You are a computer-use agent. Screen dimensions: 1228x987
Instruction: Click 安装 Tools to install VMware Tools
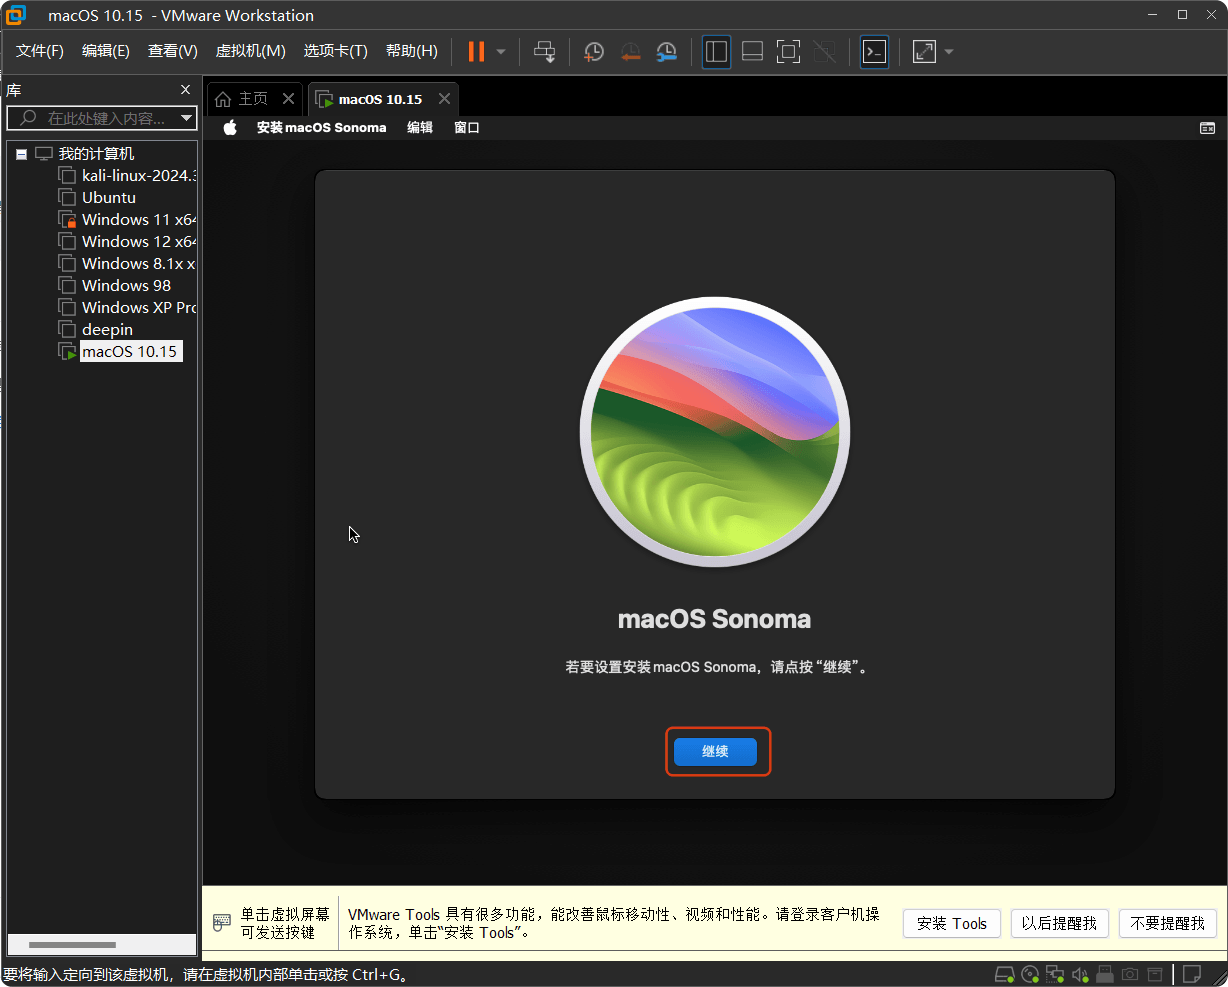pos(951,923)
